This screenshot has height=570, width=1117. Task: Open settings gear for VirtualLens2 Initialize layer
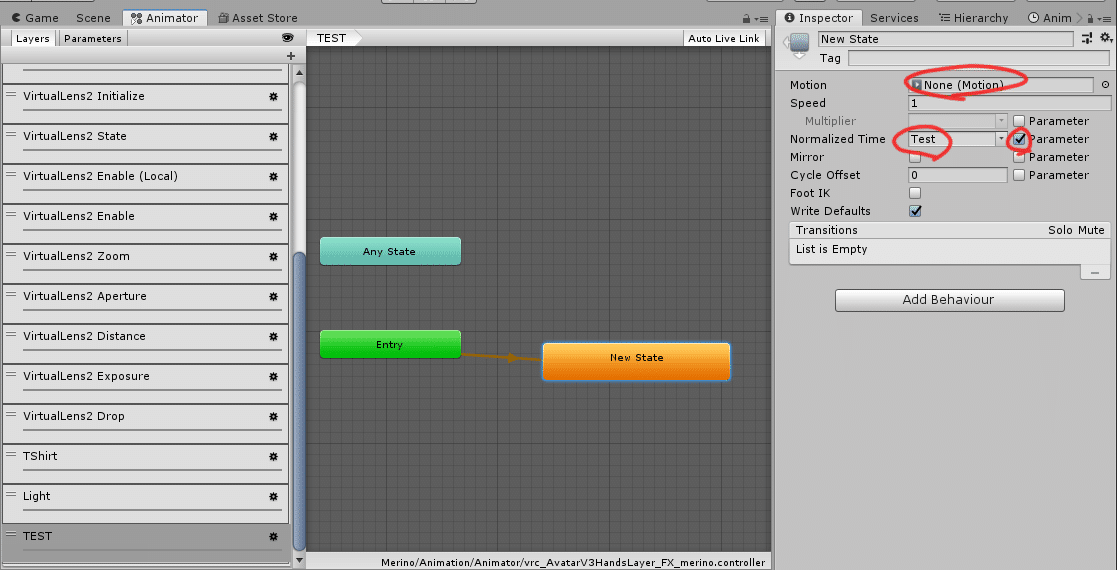pos(273,96)
